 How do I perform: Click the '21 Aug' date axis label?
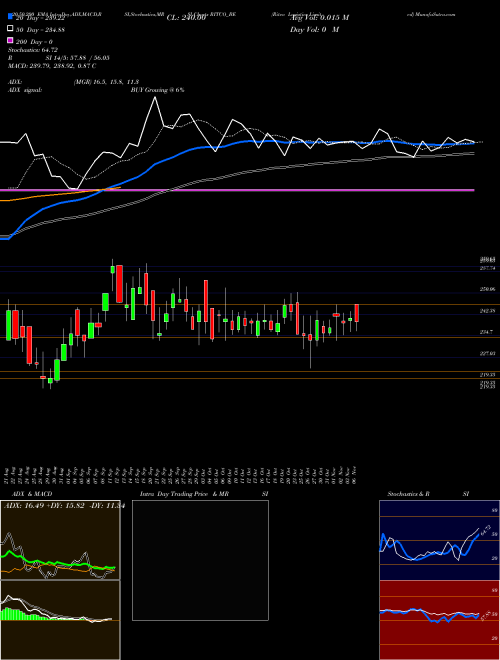click(8, 476)
